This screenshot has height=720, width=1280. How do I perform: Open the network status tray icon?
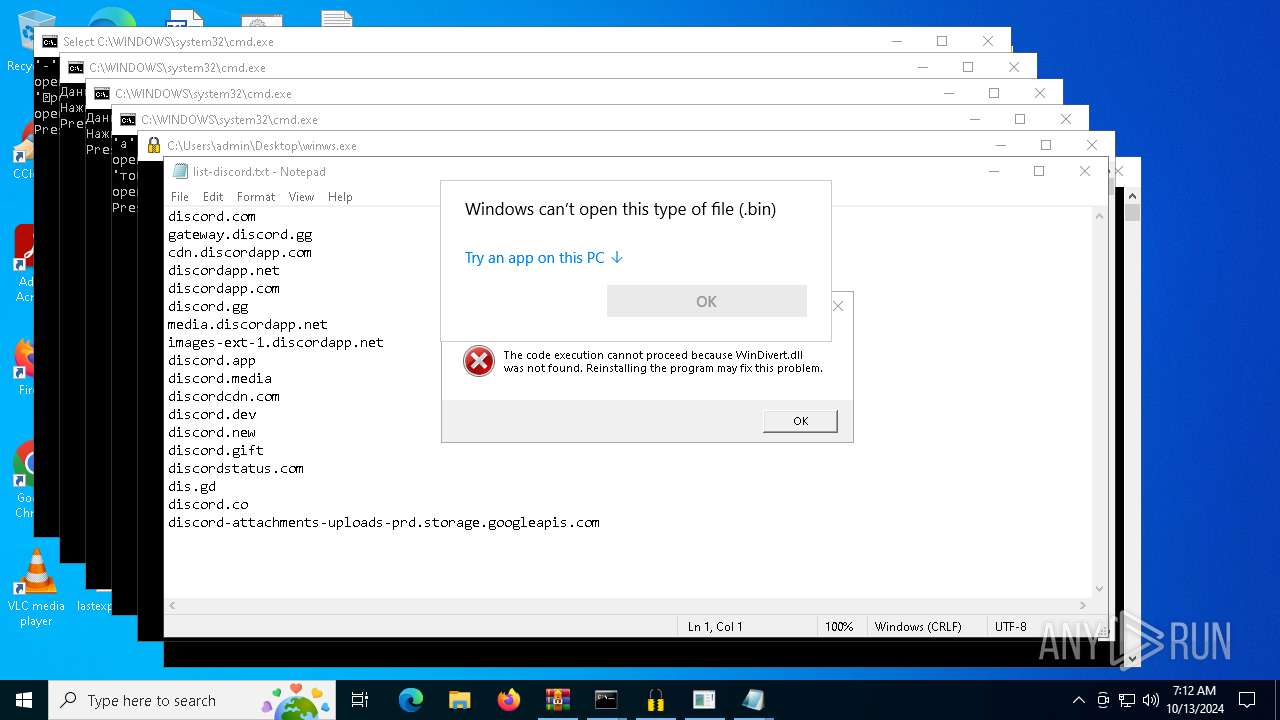1127,700
